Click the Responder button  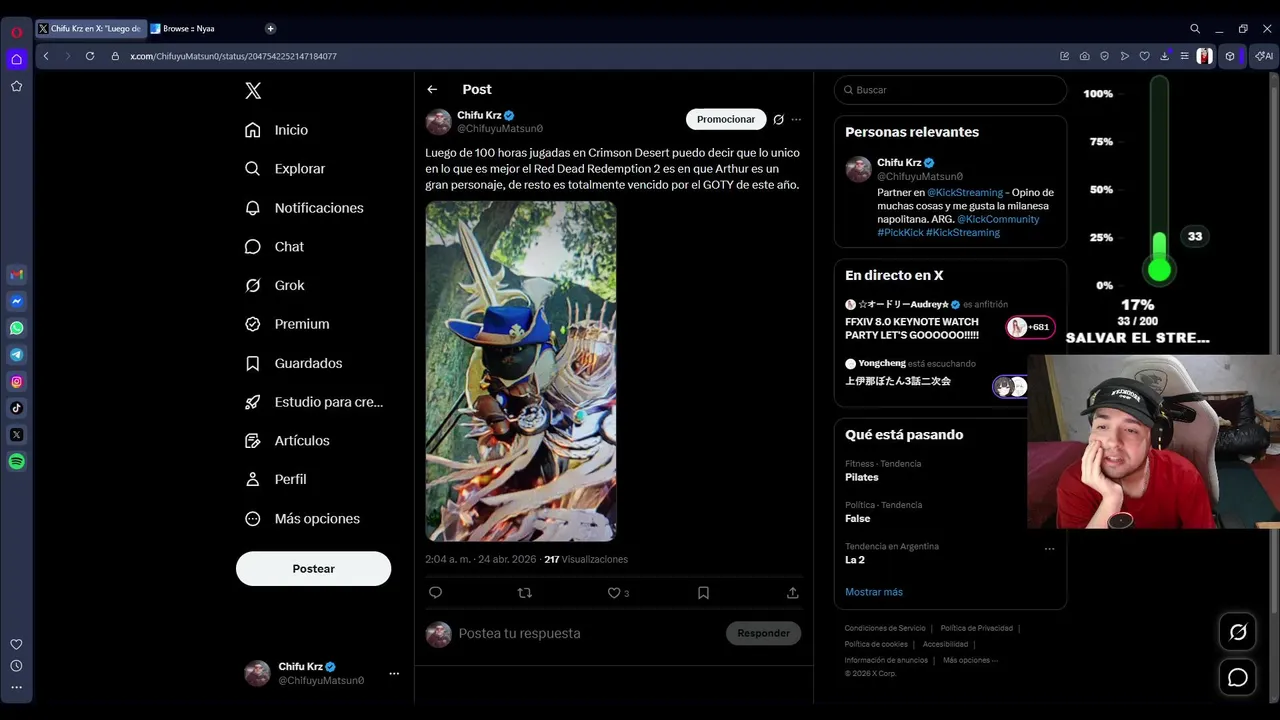click(x=763, y=633)
